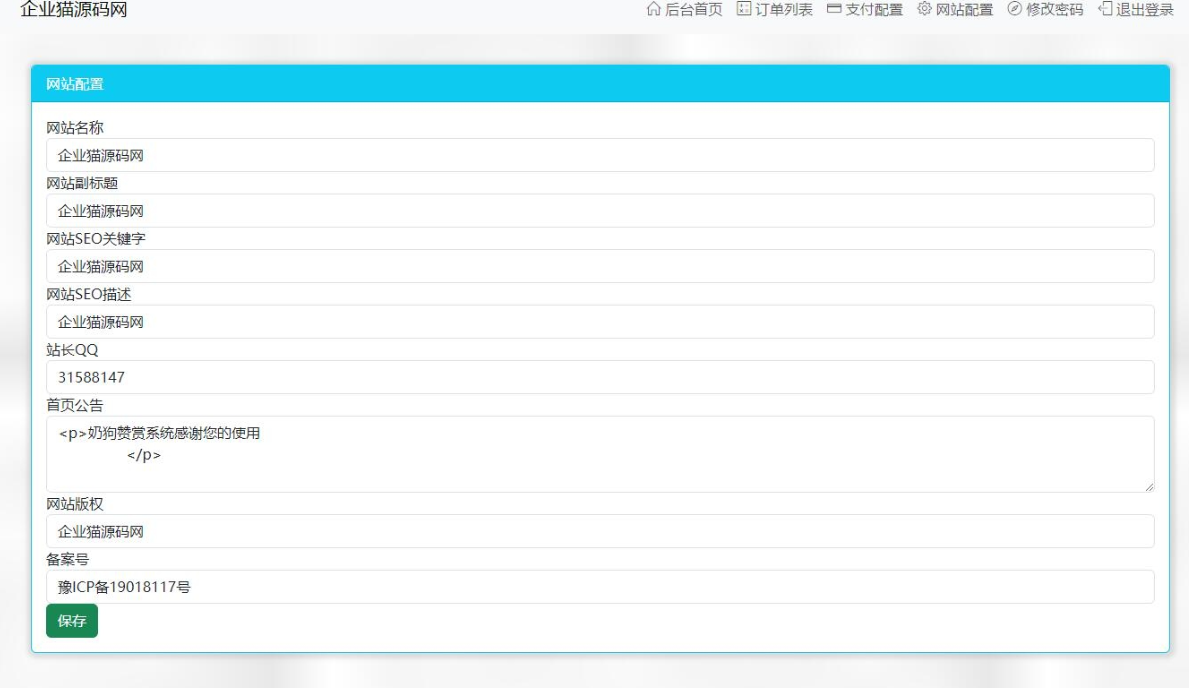Click the 备案号 field with ICP number

(x=600, y=587)
